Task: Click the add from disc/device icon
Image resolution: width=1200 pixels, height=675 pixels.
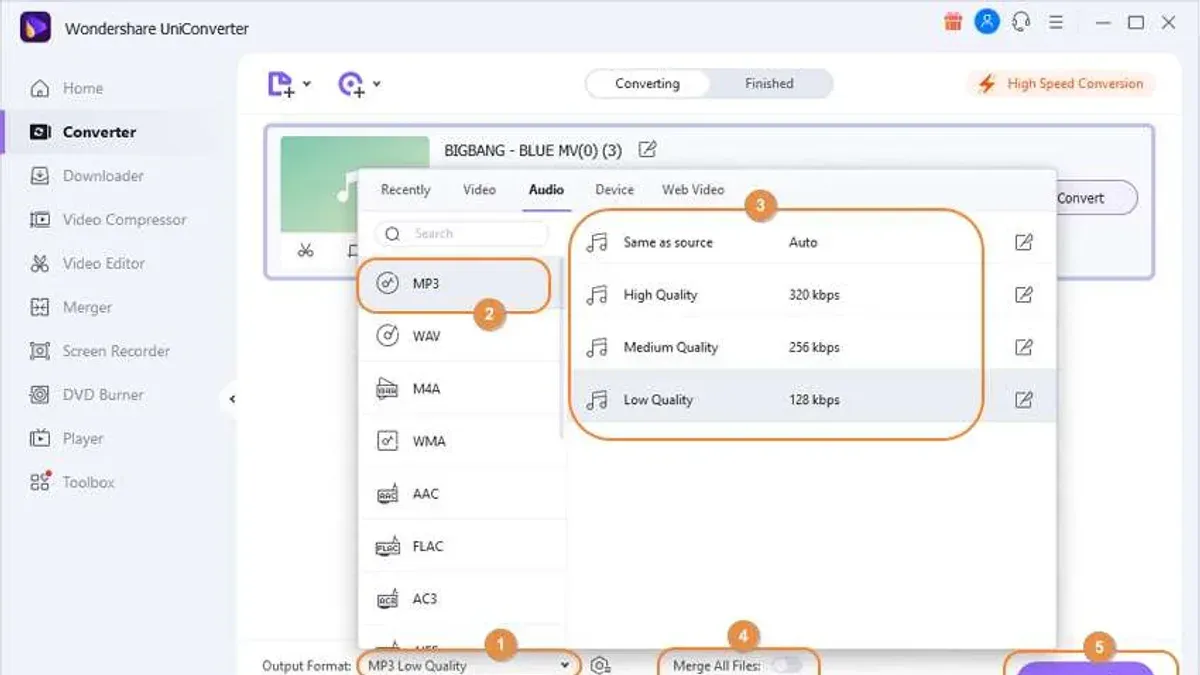Action: click(x=351, y=84)
